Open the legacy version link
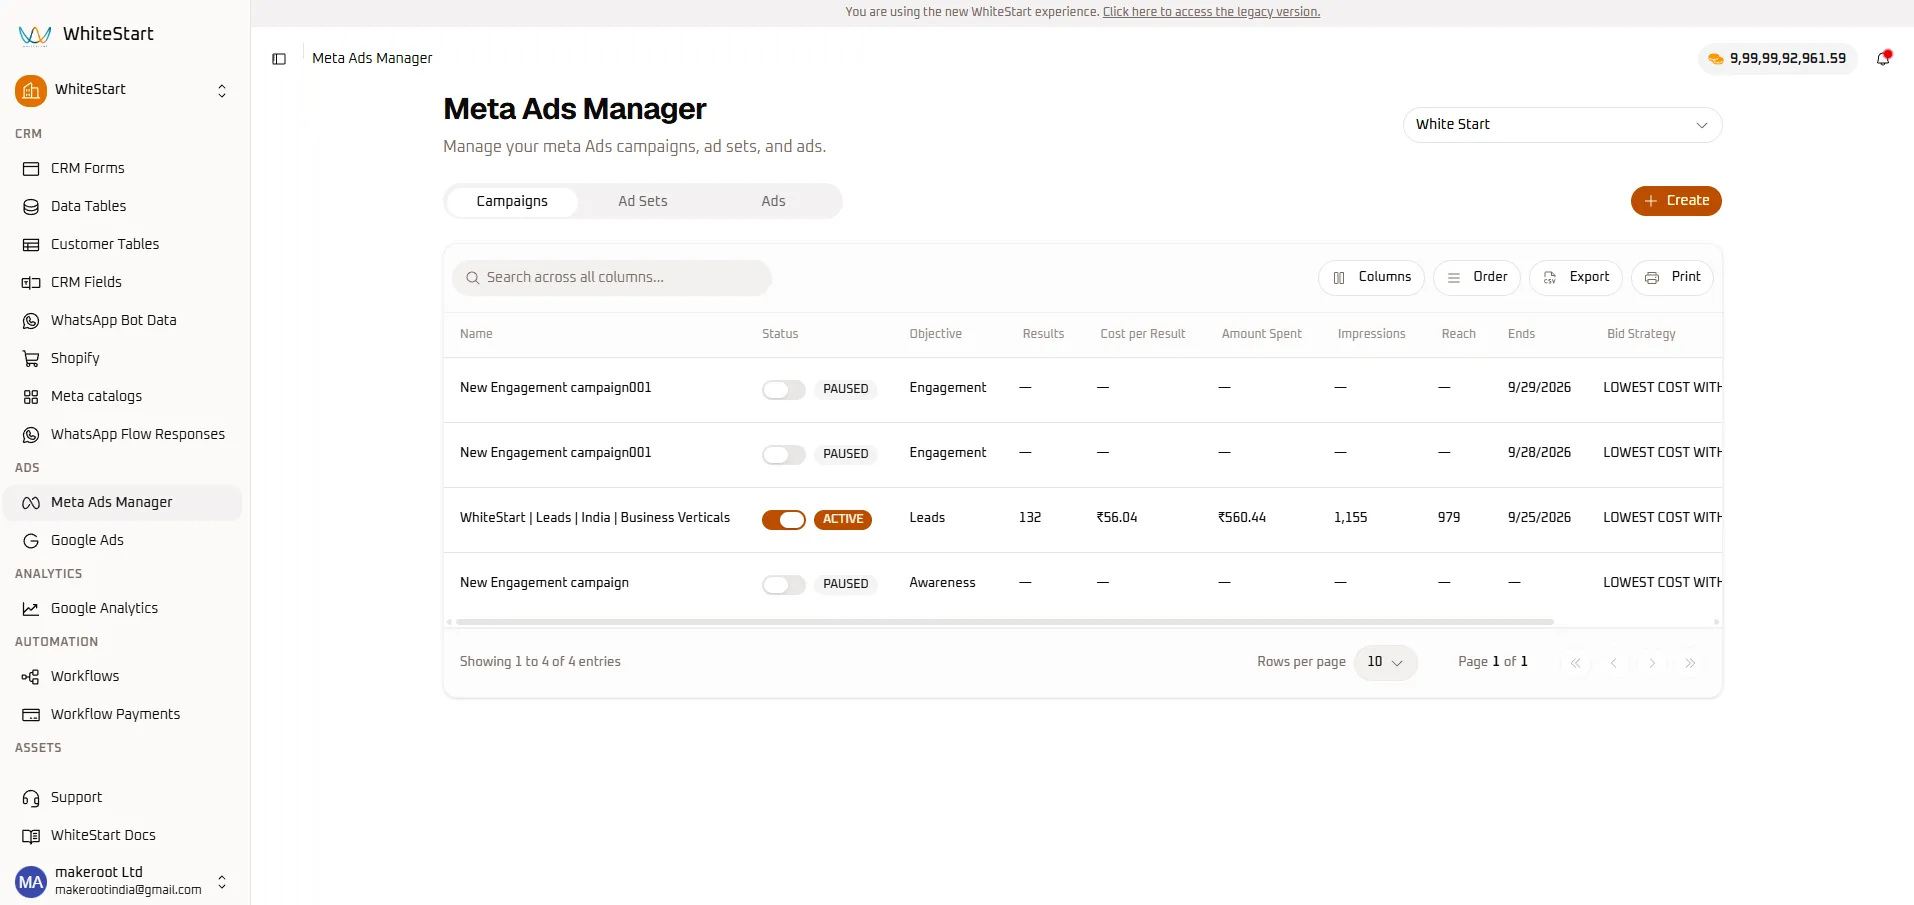 point(1211,12)
